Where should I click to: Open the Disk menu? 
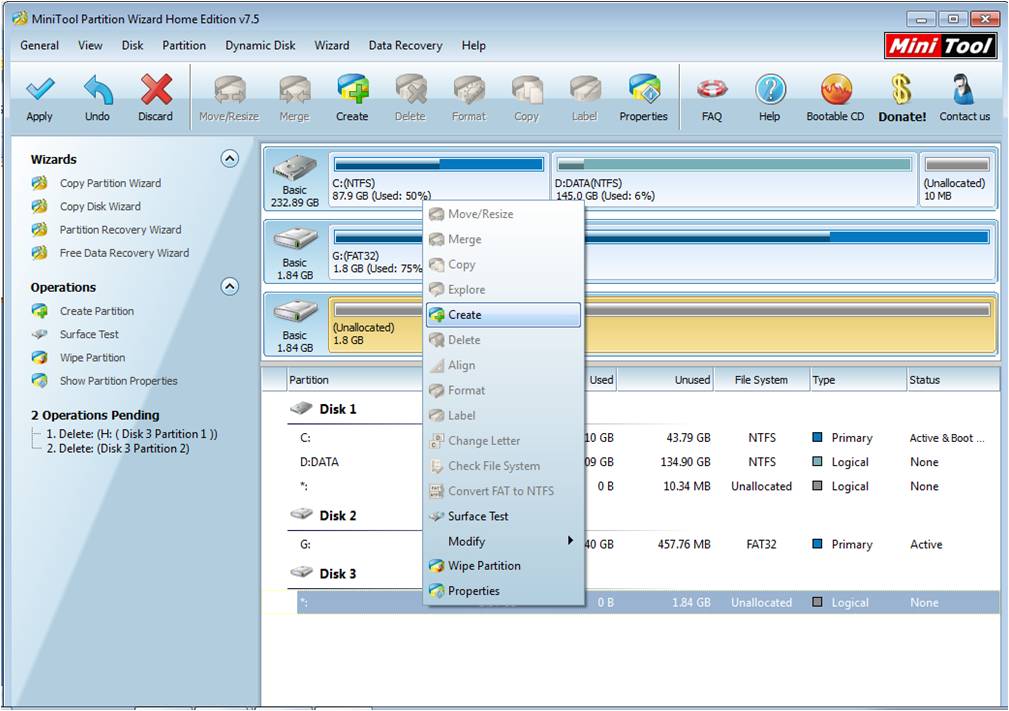click(132, 46)
